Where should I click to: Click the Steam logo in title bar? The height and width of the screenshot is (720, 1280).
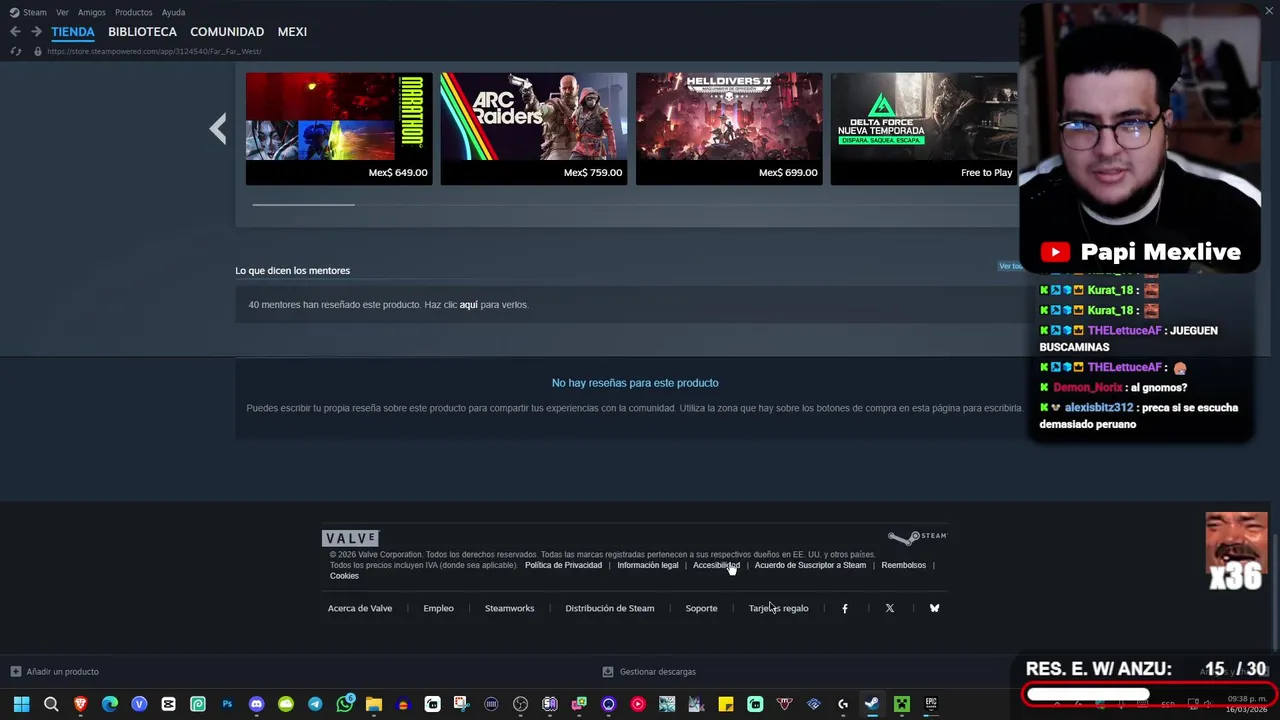[14, 12]
